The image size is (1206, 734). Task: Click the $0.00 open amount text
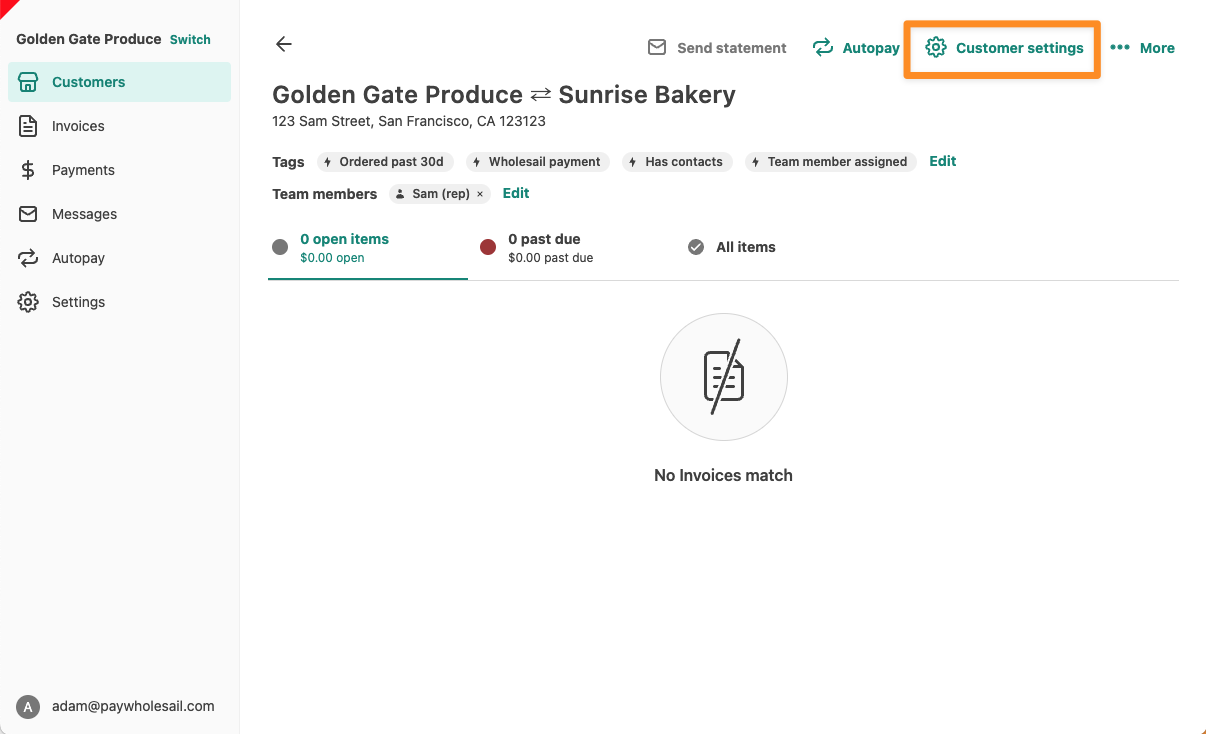pos(332,258)
